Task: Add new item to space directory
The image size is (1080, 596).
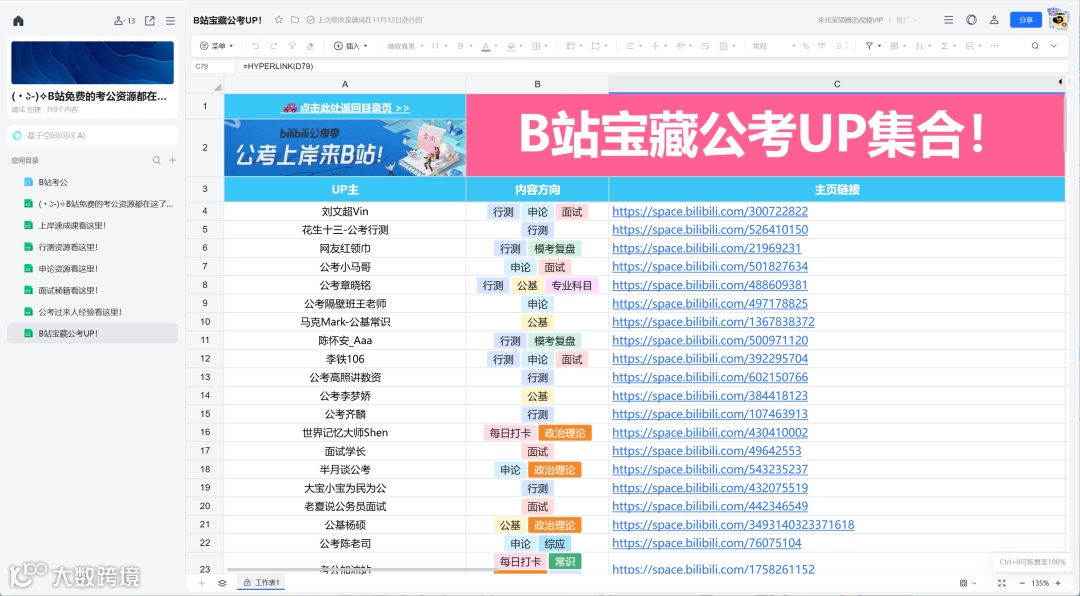Action: pos(172,161)
